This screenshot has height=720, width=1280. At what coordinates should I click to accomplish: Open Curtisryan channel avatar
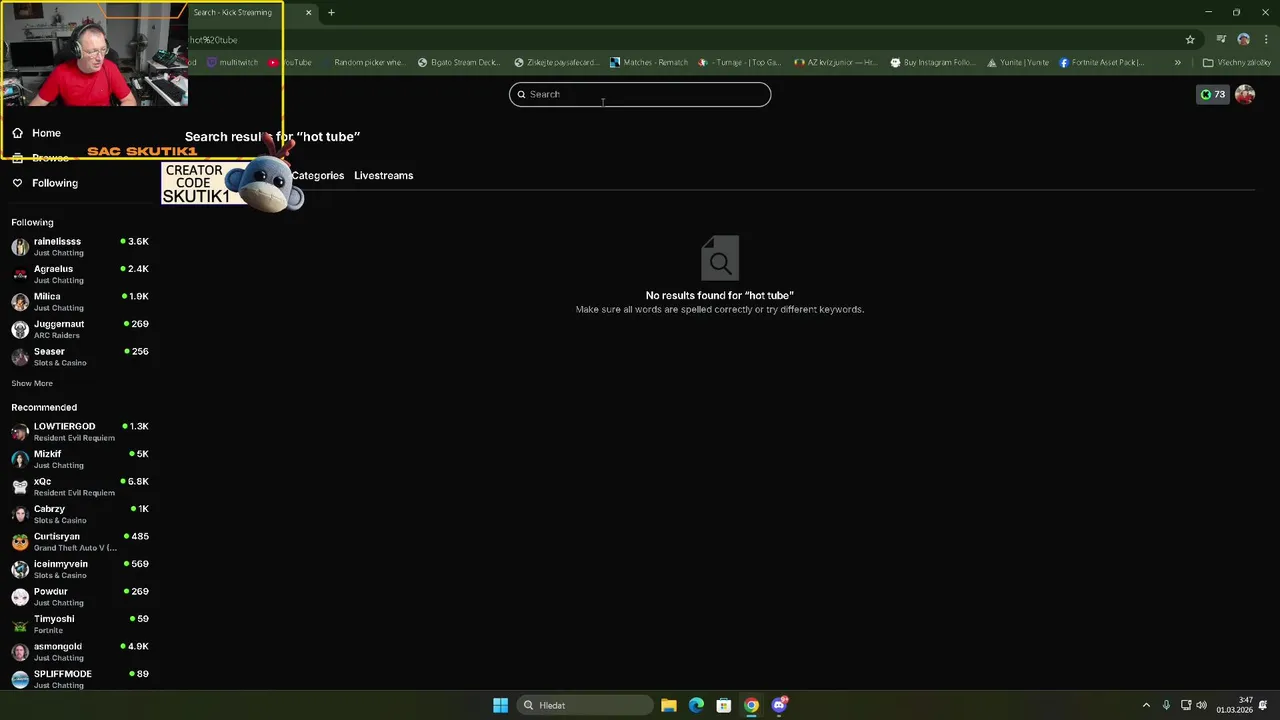click(x=20, y=542)
